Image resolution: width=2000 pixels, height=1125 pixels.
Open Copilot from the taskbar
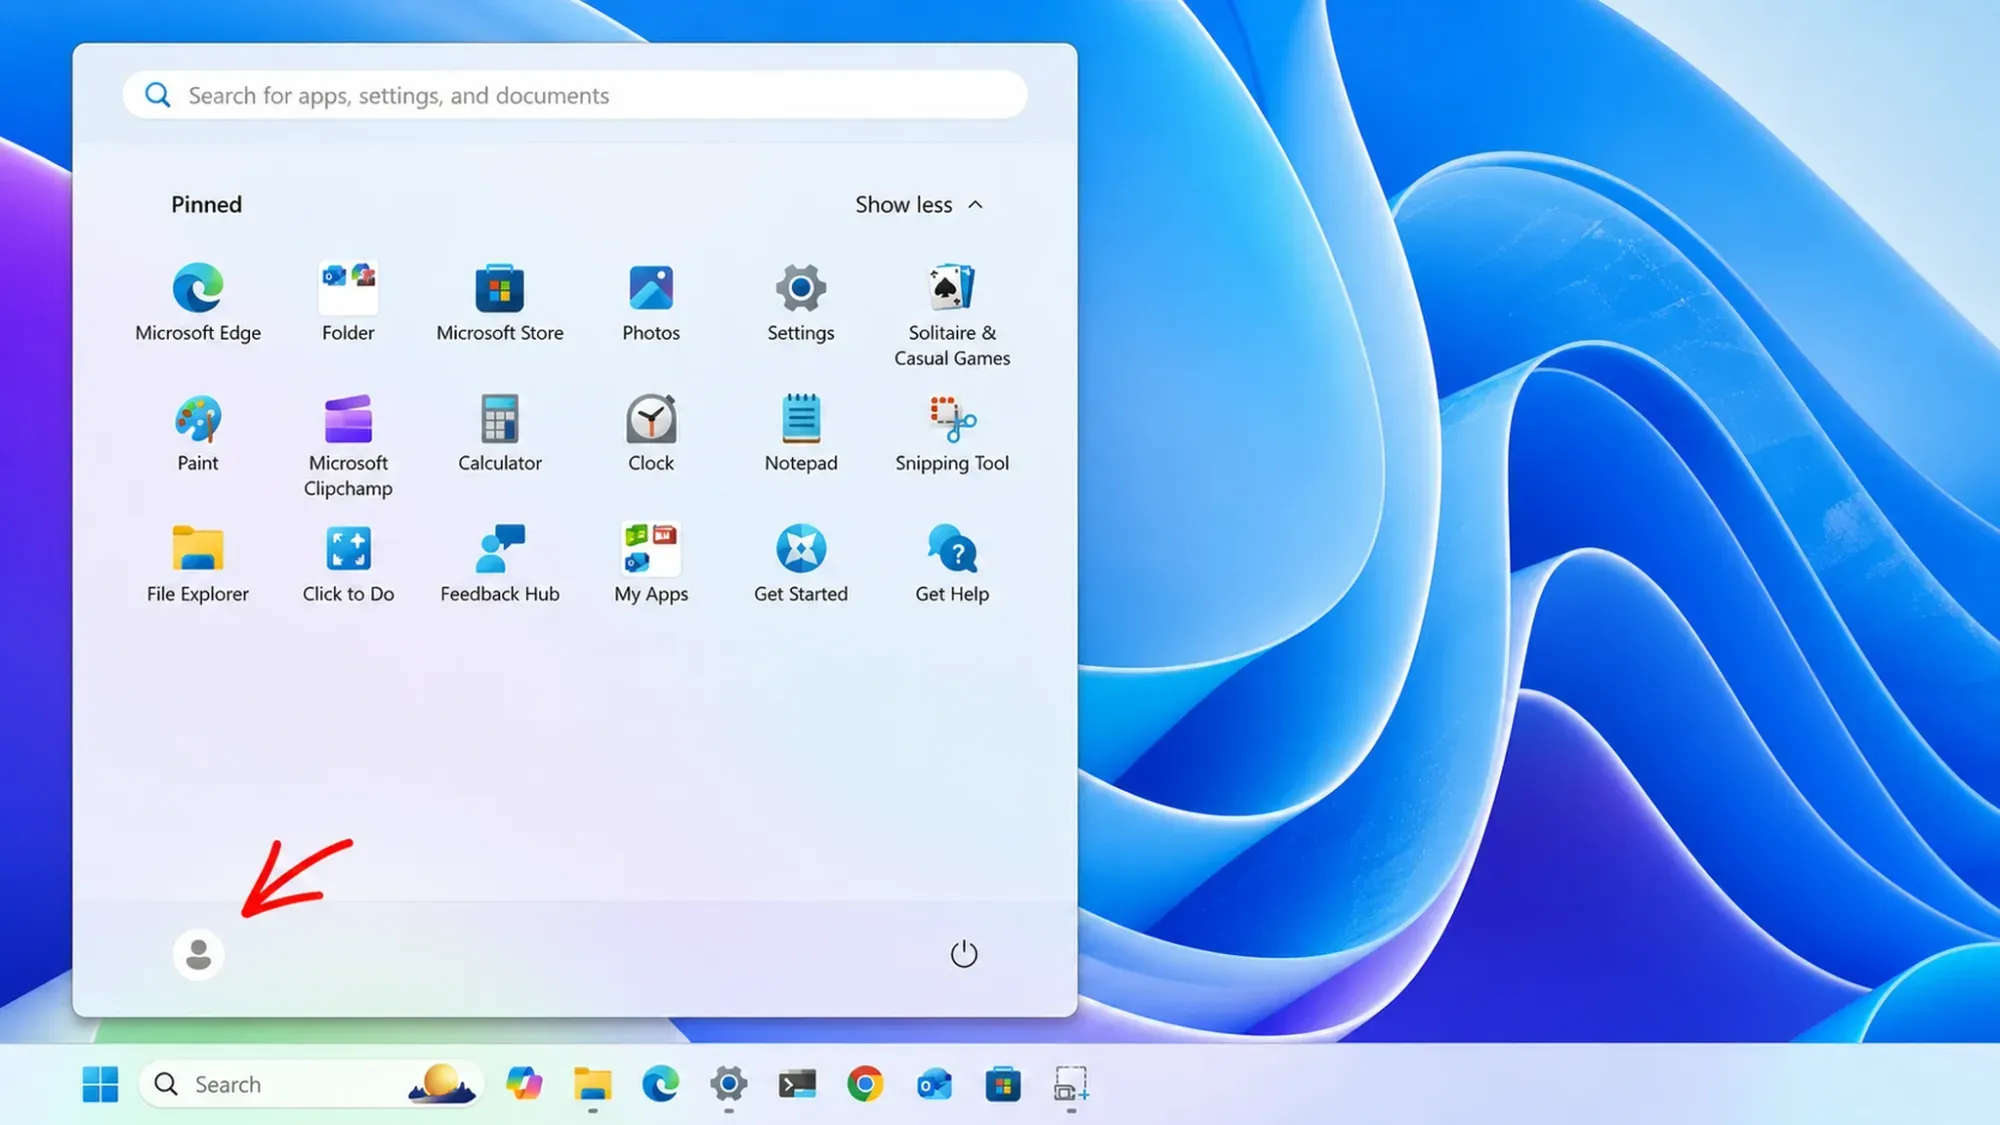coord(524,1084)
